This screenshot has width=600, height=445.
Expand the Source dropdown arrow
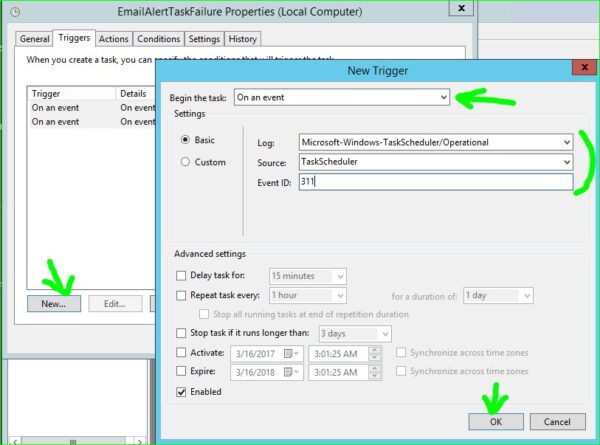(x=567, y=162)
